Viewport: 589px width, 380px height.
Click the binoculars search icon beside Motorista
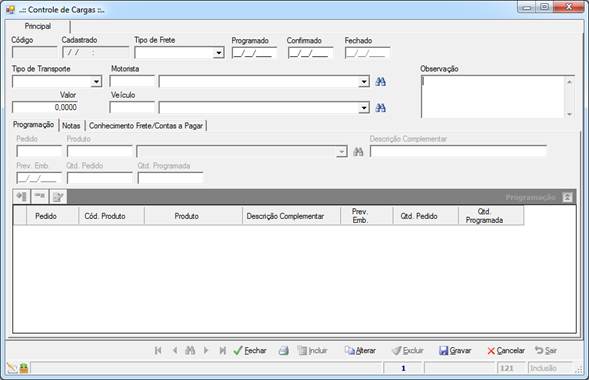click(x=381, y=82)
